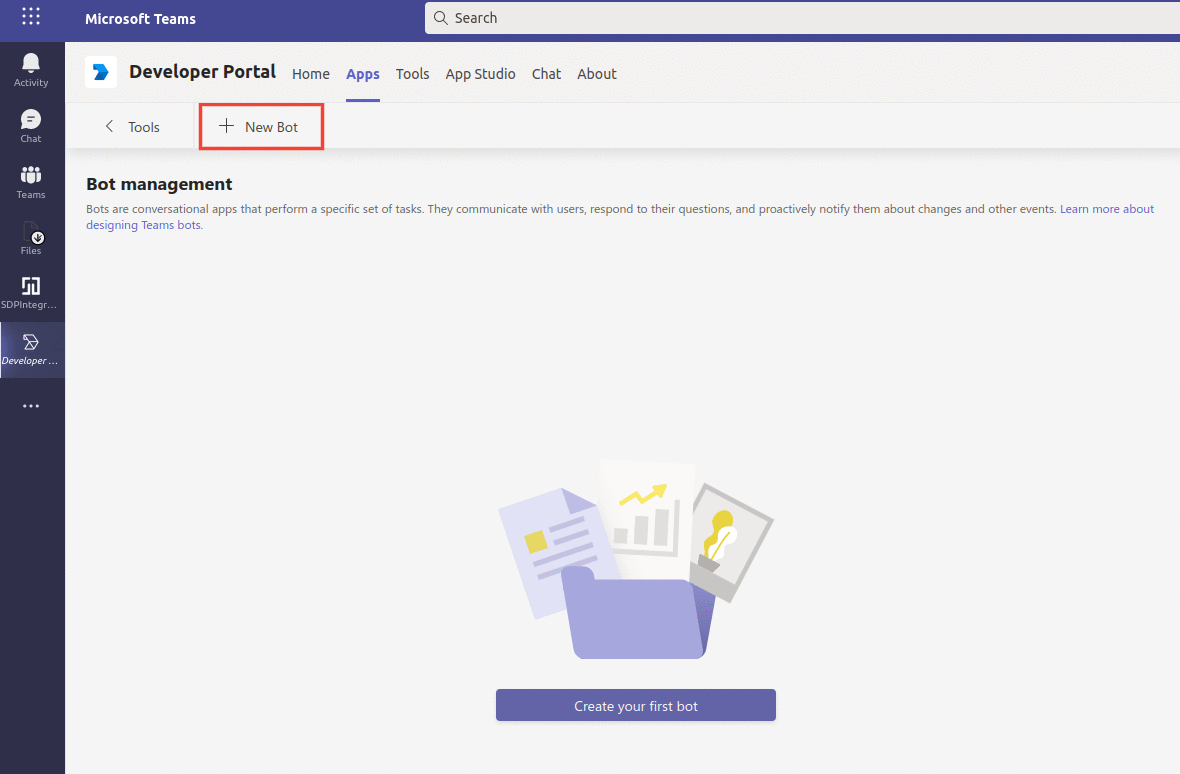Click the Tools back label

point(144,127)
